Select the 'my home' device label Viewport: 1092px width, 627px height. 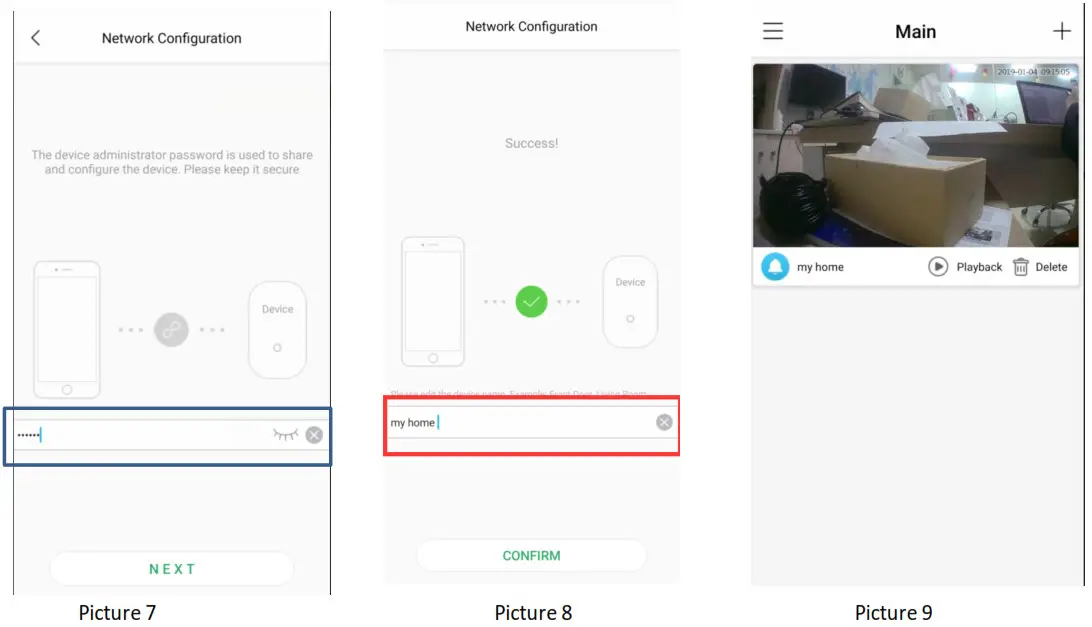point(820,267)
